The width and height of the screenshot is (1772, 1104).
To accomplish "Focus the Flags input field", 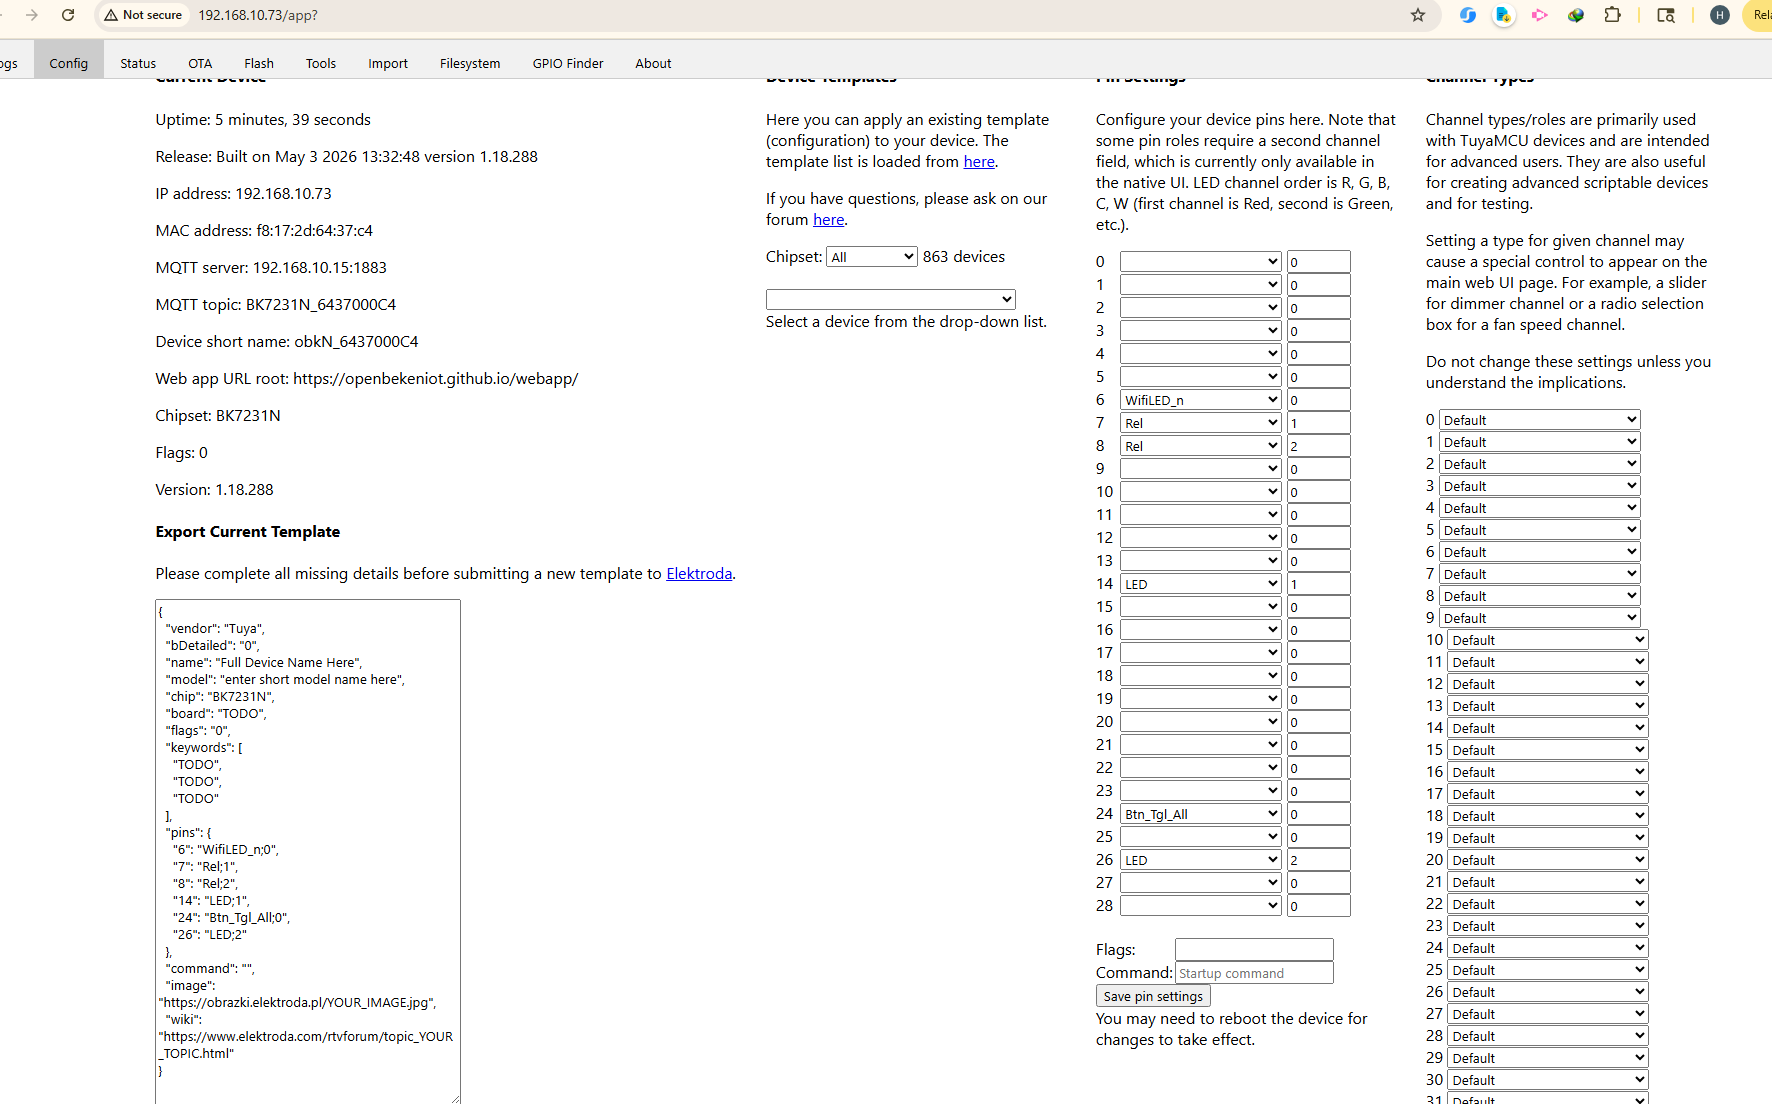I will (1254, 949).
